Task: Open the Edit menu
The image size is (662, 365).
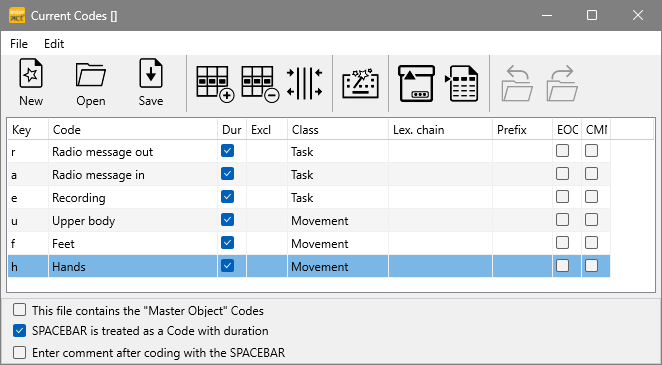Action: coord(54,44)
